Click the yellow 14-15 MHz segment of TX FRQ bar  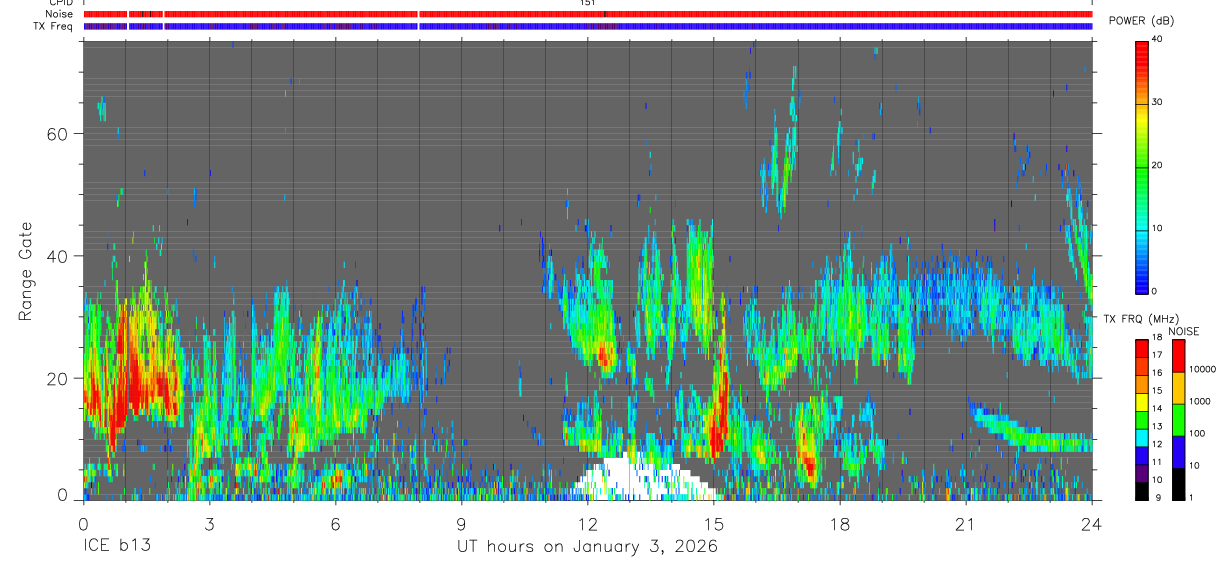coord(1141,400)
